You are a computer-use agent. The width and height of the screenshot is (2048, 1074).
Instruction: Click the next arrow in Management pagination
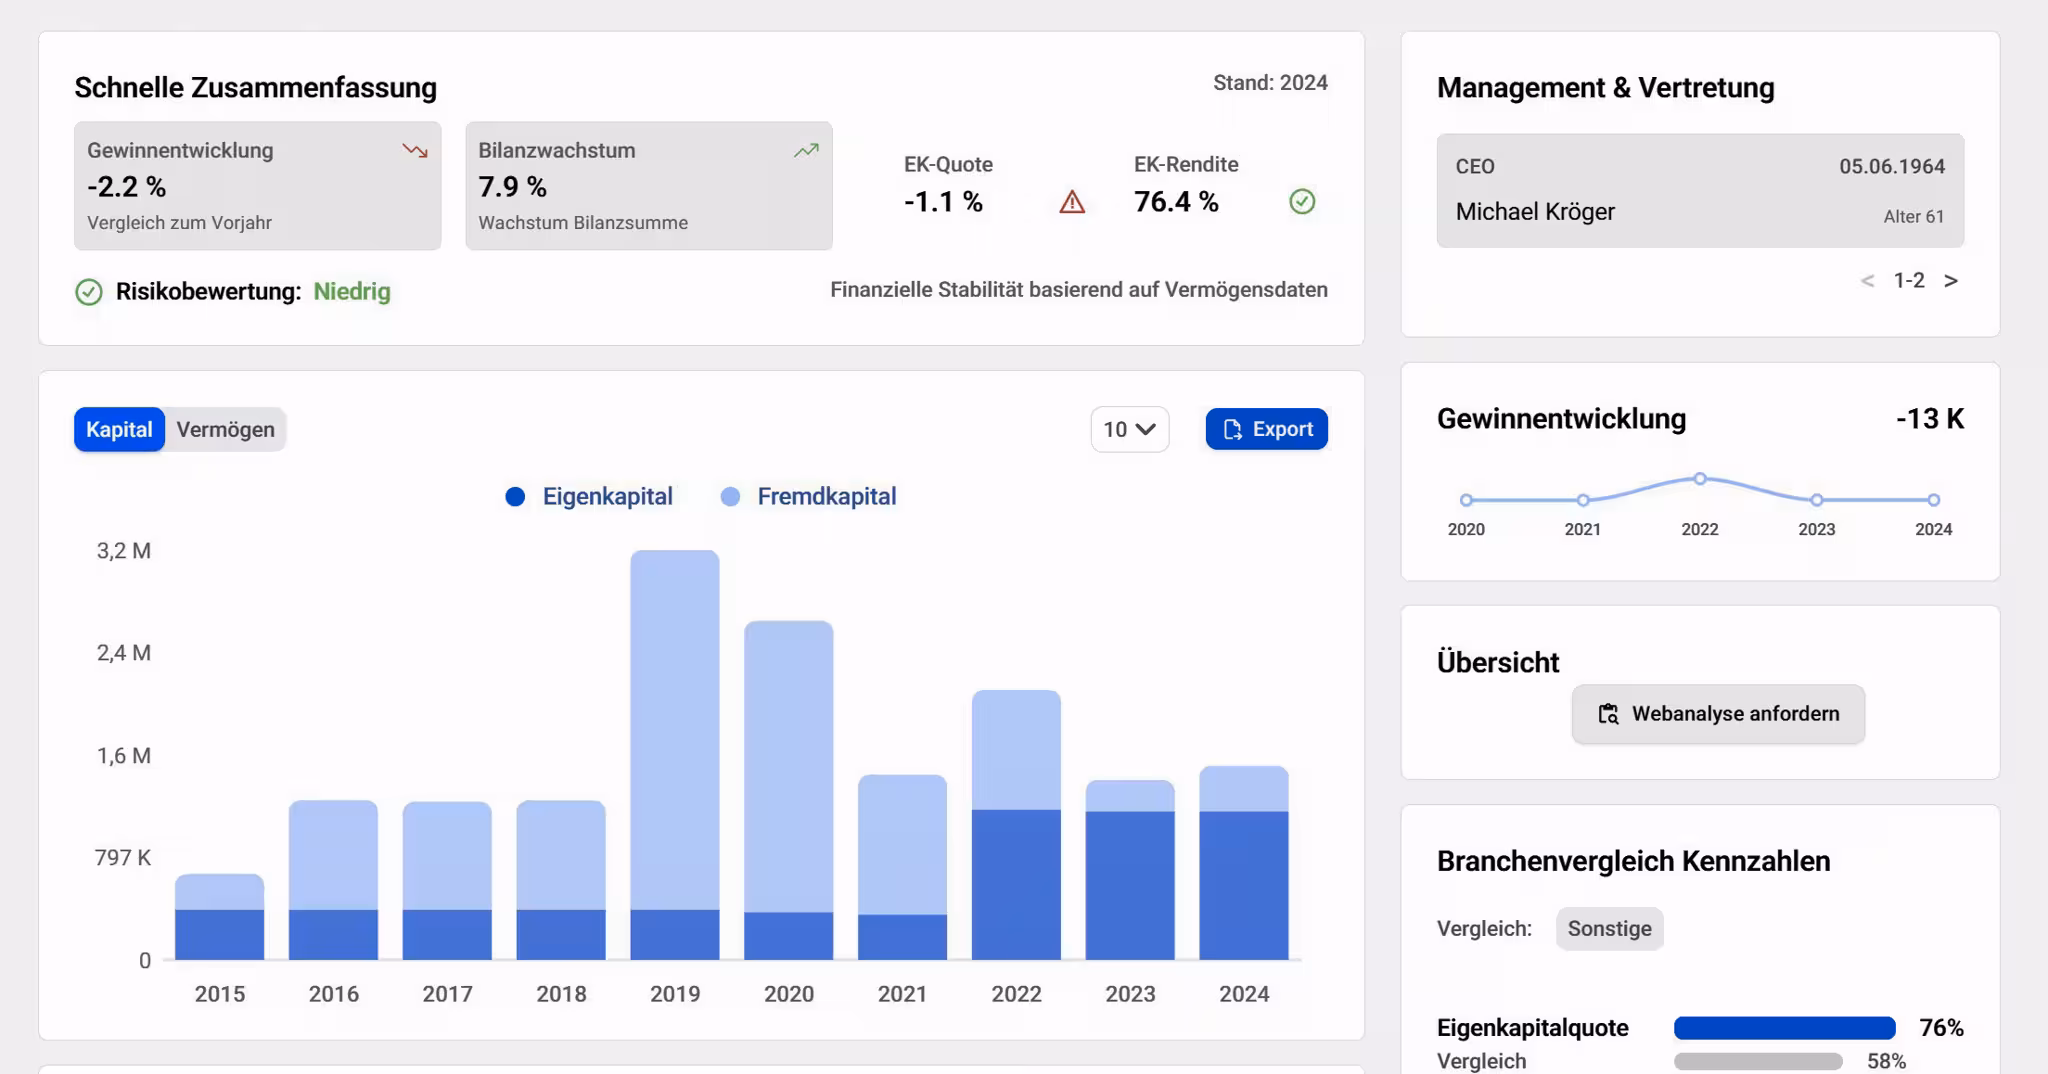1951,280
